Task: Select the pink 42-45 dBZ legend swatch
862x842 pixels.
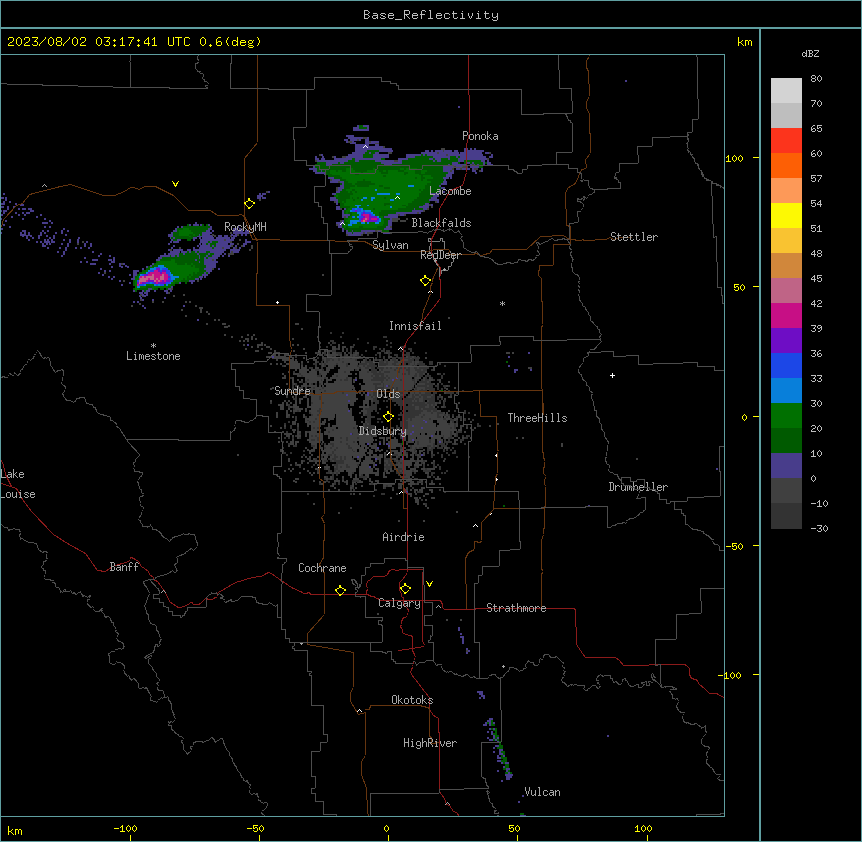Action: pos(786,291)
